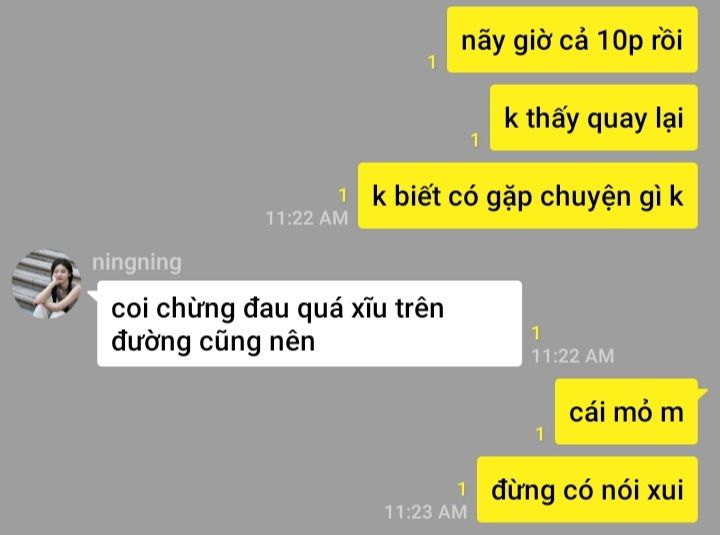Screen dimensions: 720x535
Task: Select ningning's white message about "xĩu trên đường"
Action: point(309,324)
